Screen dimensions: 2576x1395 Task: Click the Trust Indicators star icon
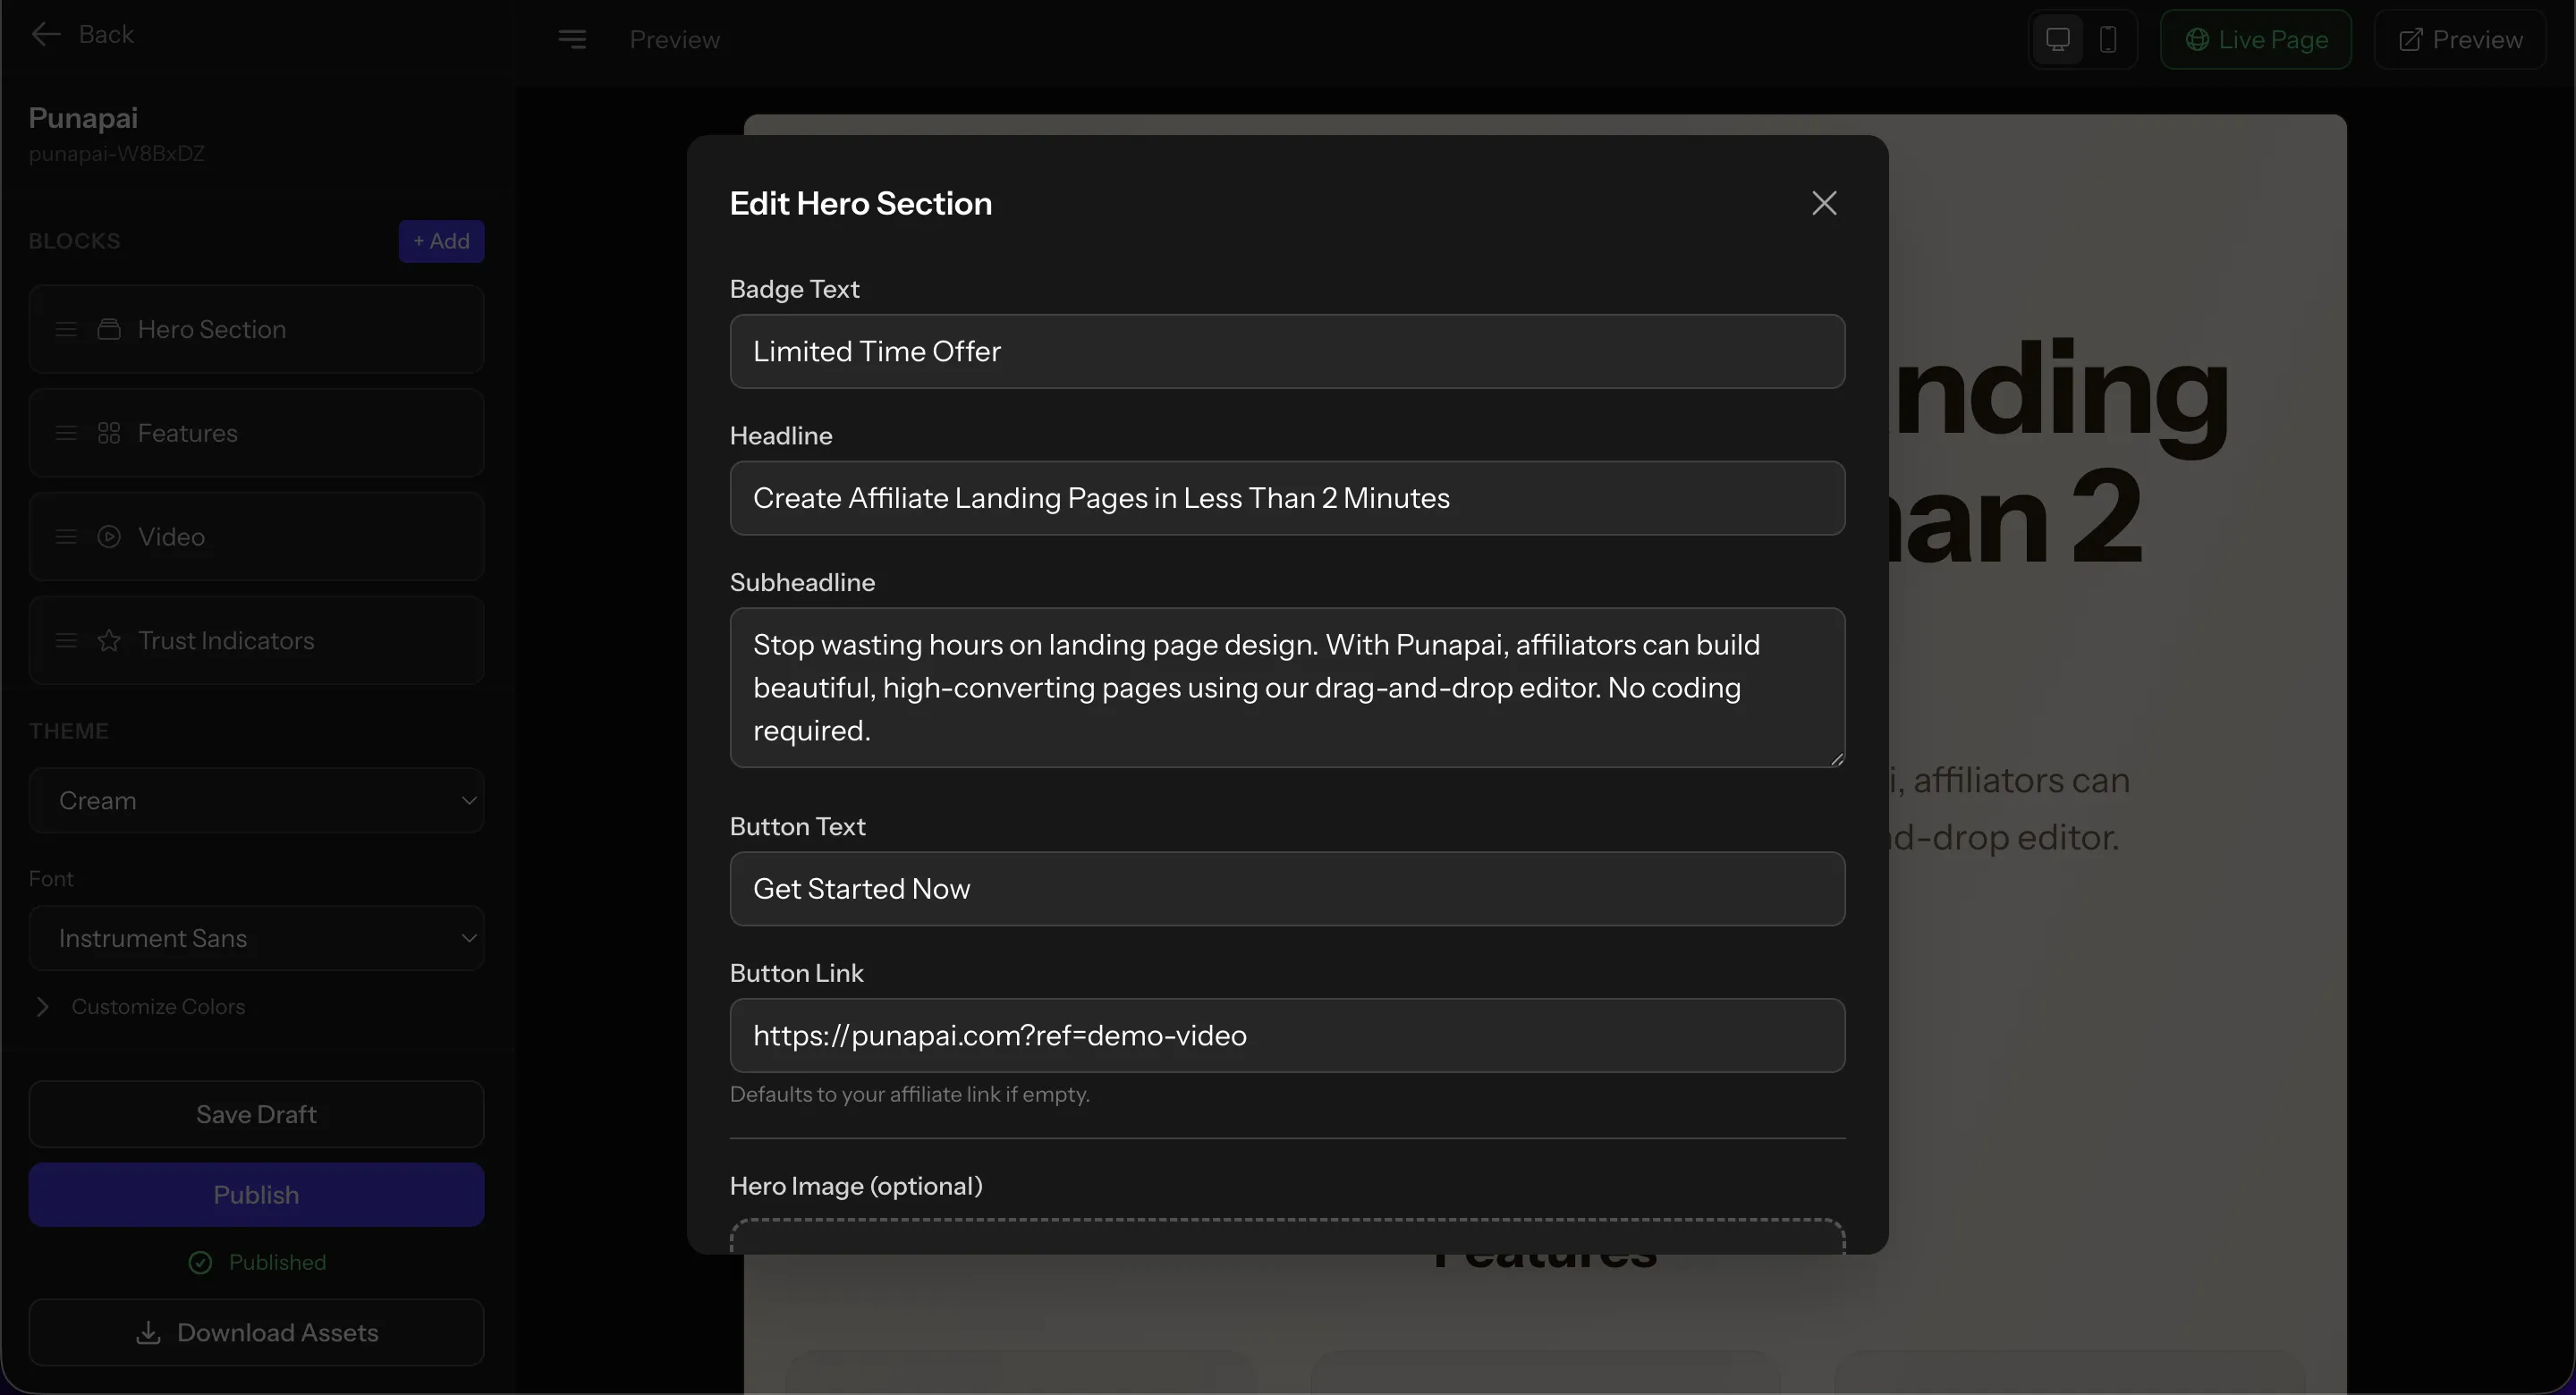[108, 641]
